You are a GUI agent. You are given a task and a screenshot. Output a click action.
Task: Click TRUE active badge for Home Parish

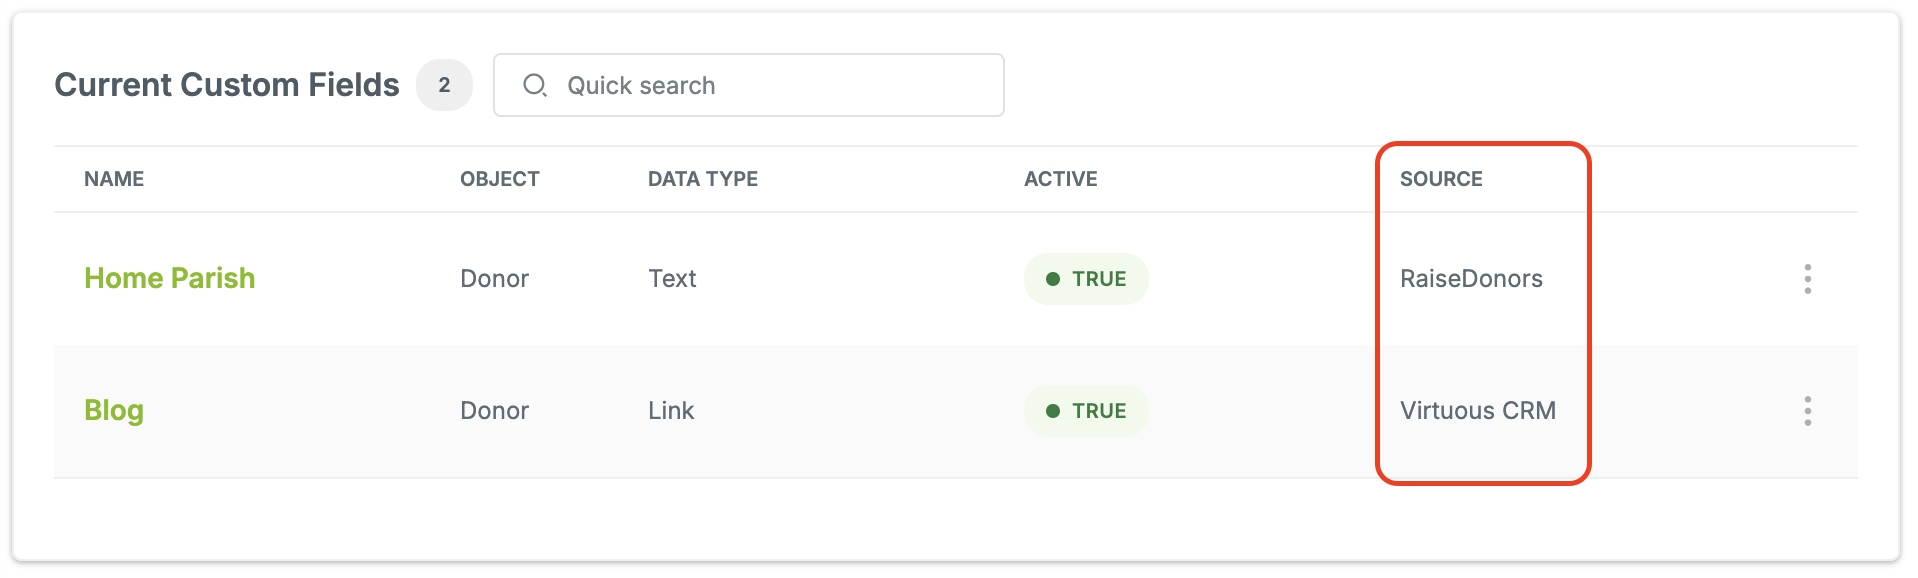[1086, 279]
